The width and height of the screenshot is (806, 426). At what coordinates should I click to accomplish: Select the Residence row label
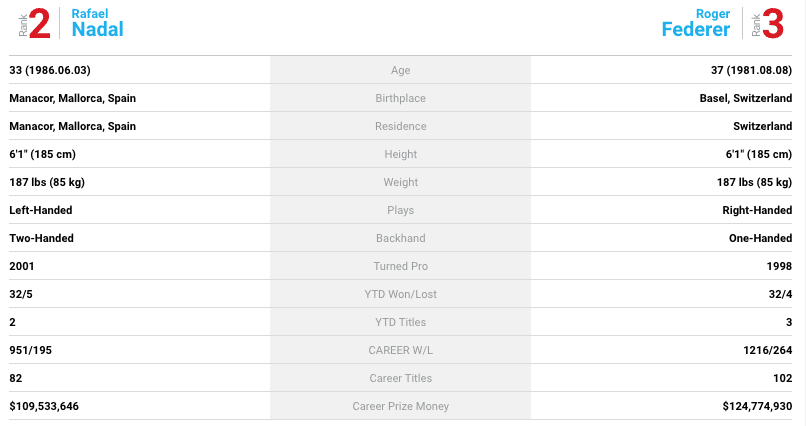pos(400,126)
